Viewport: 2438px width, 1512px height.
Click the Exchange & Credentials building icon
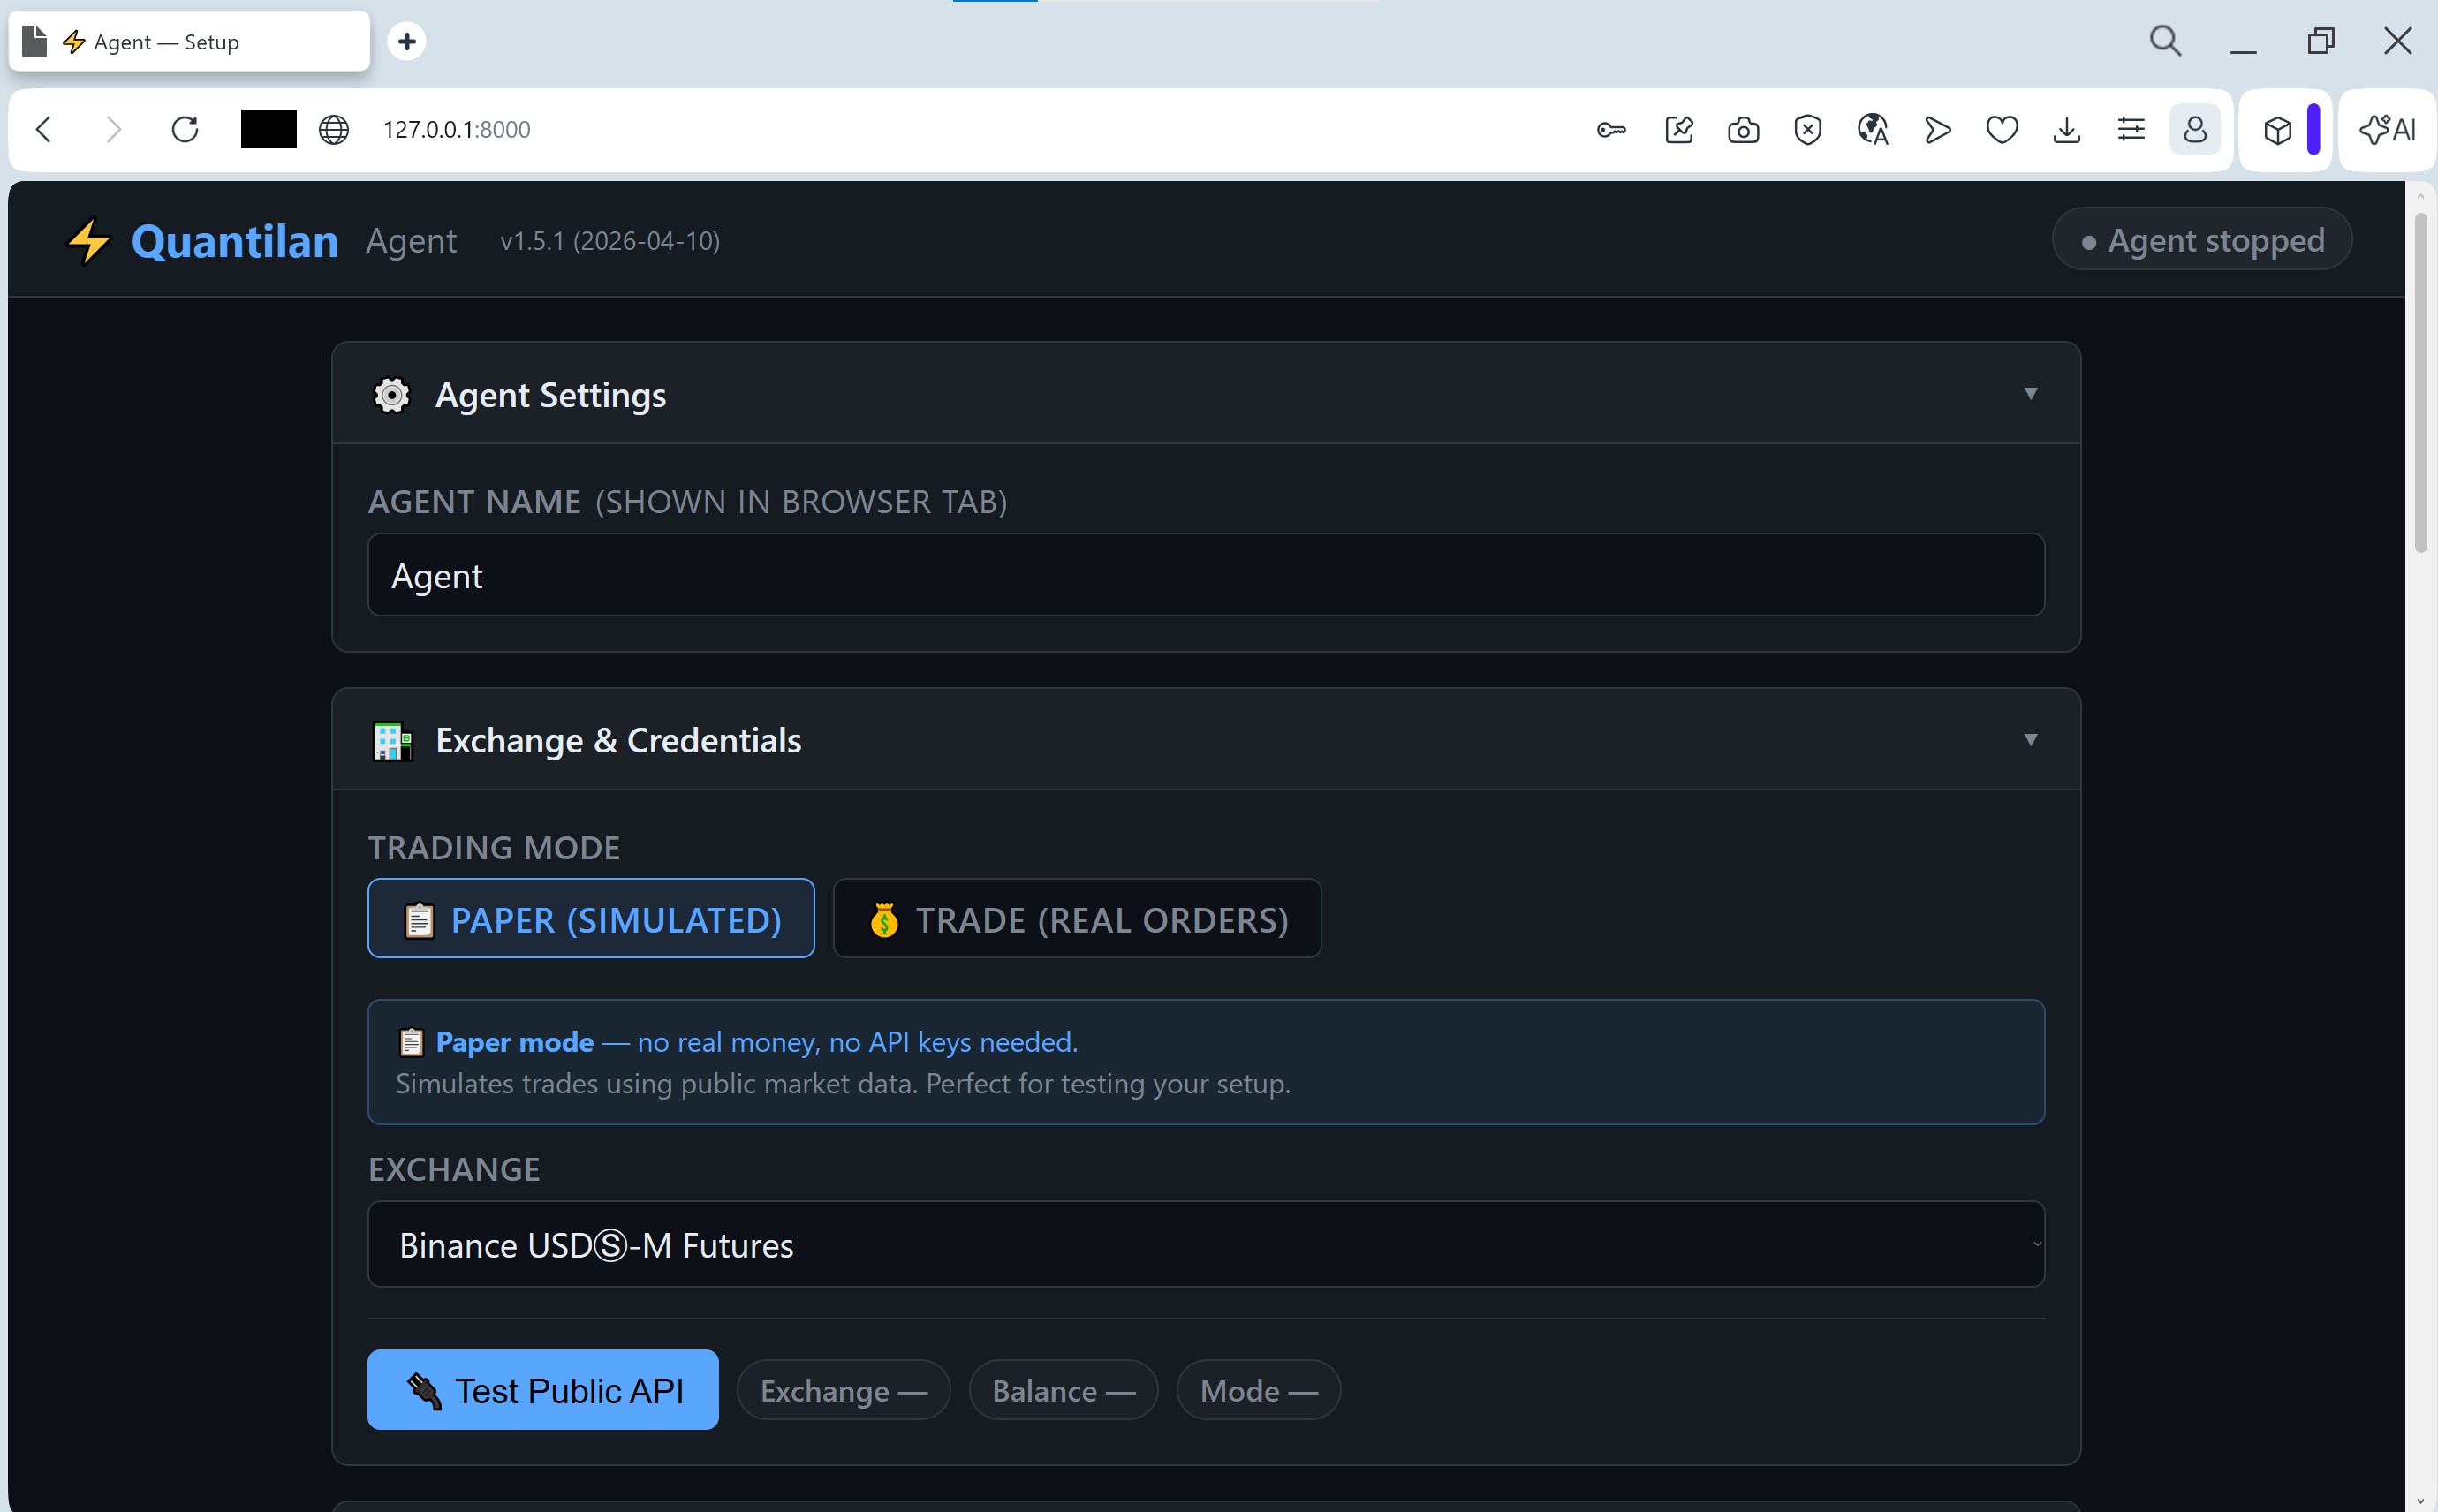pyautogui.click(x=391, y=740)
